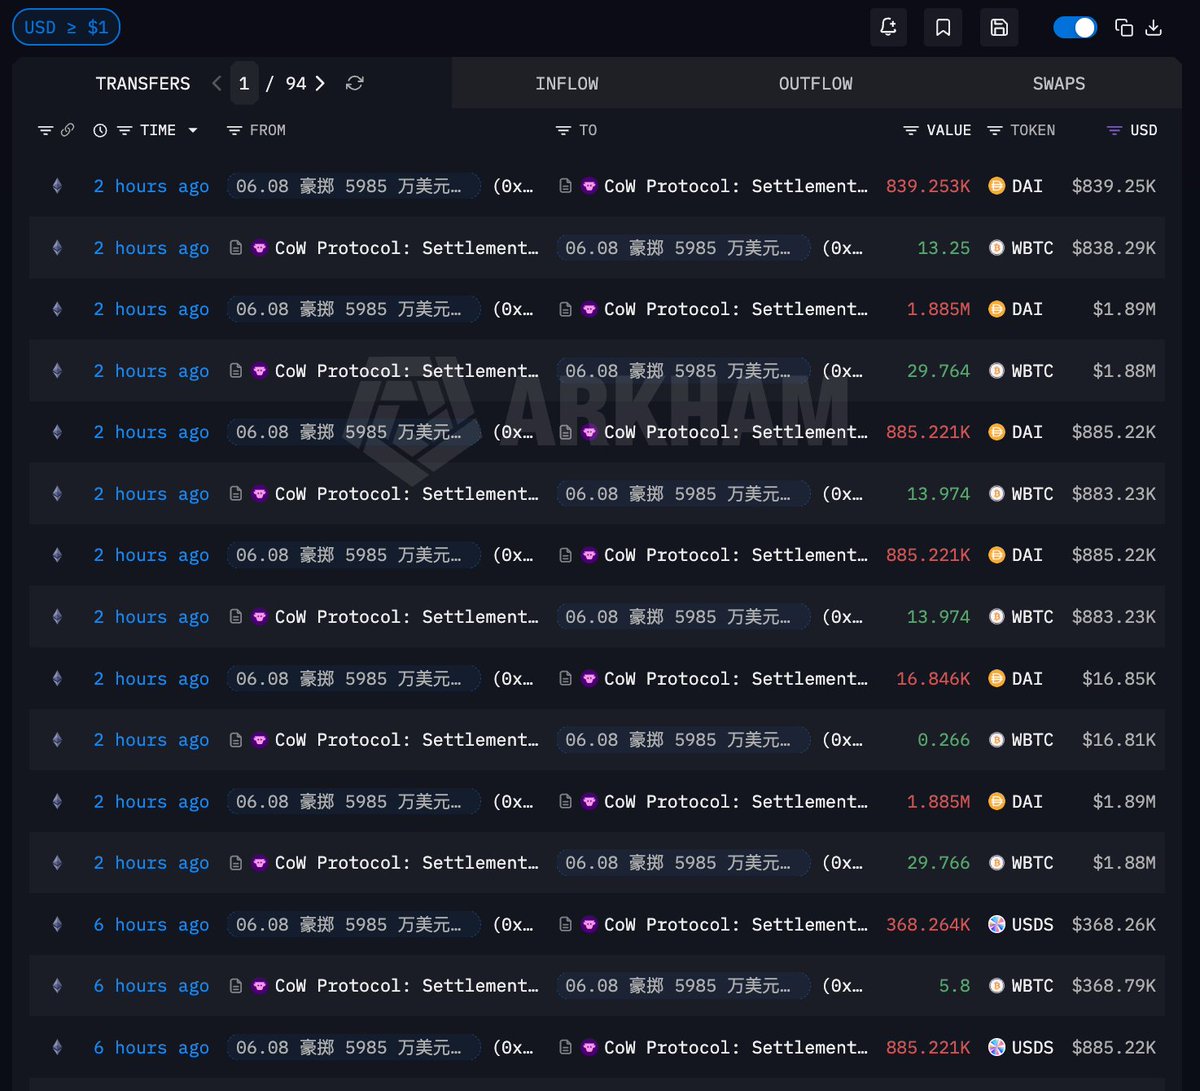Viewport: 1200px width, 1091px height.
Task: Click the save floppy disk icon
Action: (999, 27)
